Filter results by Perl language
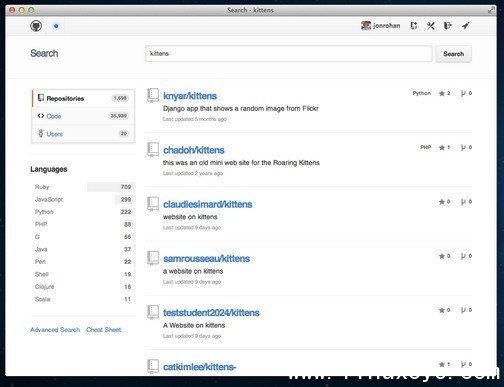The height and width of the screenshot is (387, 504). (x=83, y=262)
